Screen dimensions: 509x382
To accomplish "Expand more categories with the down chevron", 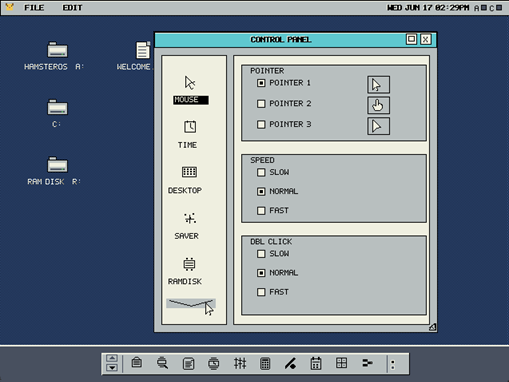I will click(191, 303).
